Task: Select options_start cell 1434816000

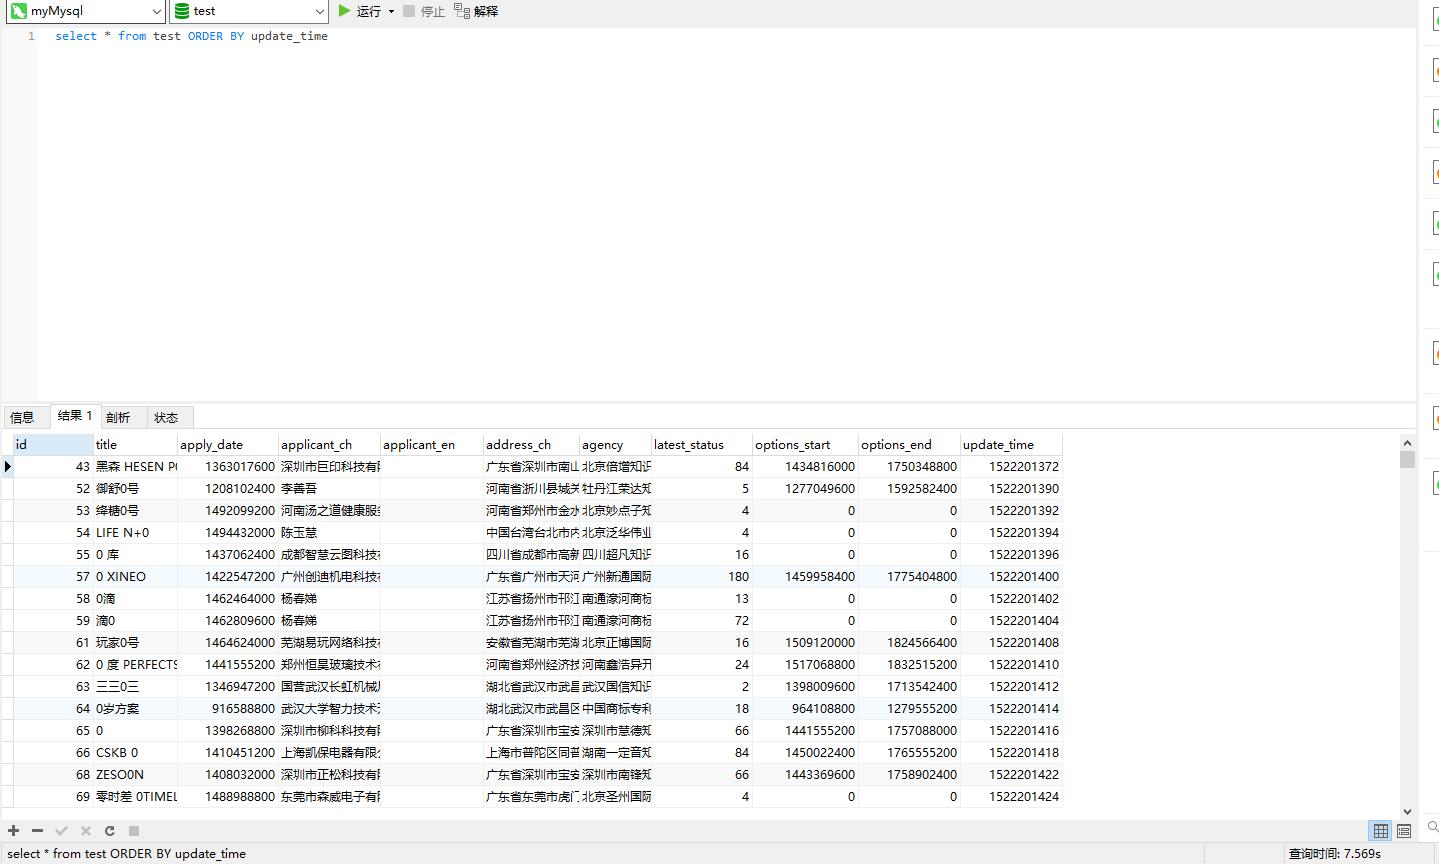Action: pos(805,467)
